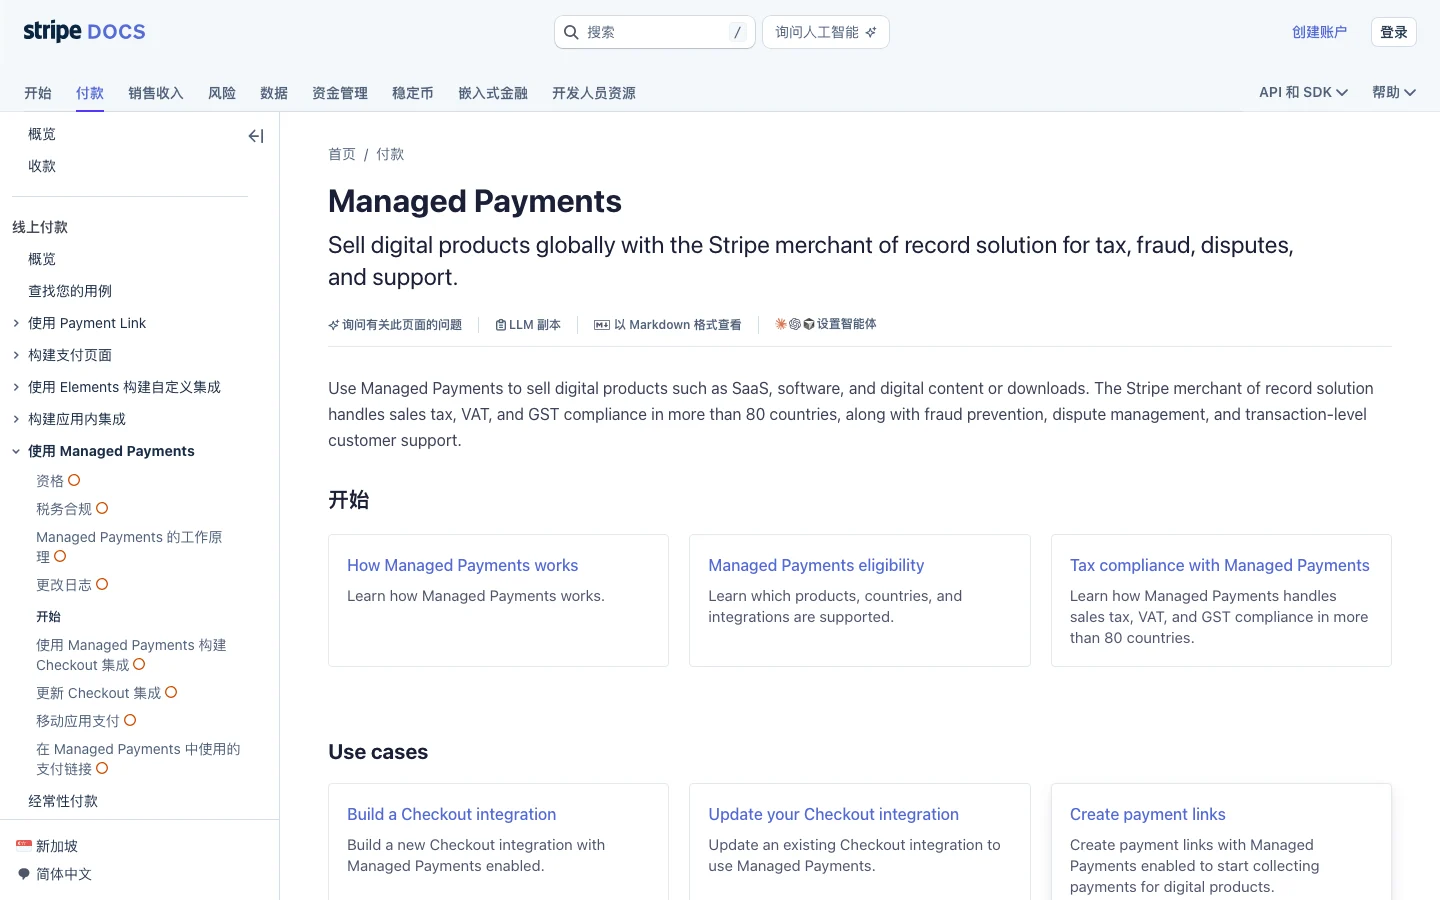
Task: Open Managed Payments eligibility card
Action: 860,600
